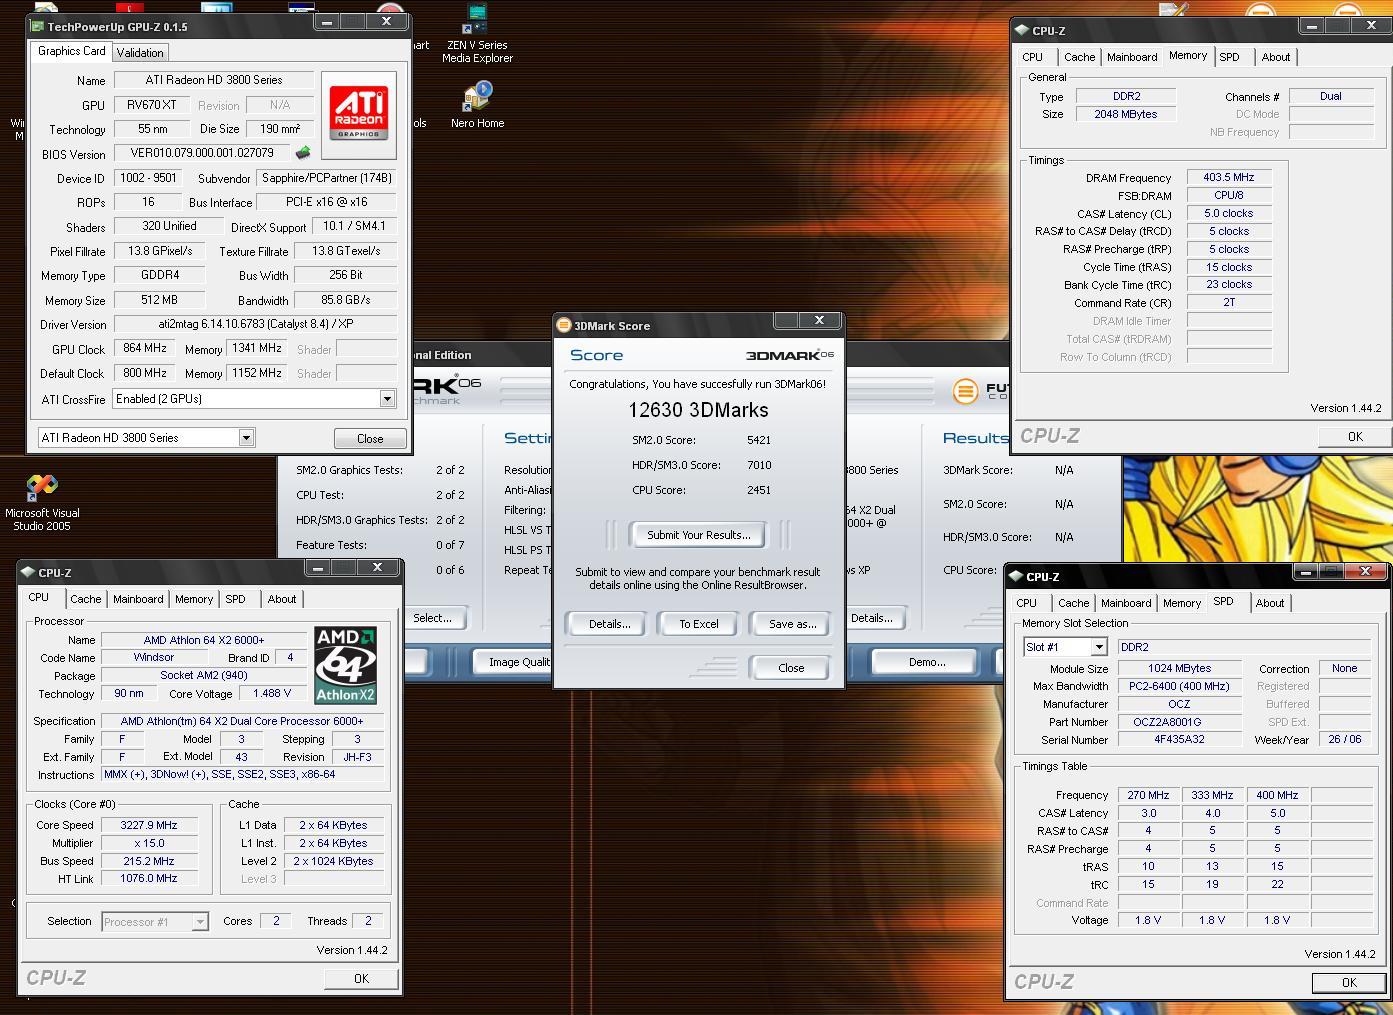1393x1015 pixels.
Task: Click the ATI Radeon Graphics logo
Action: [358, 113]
